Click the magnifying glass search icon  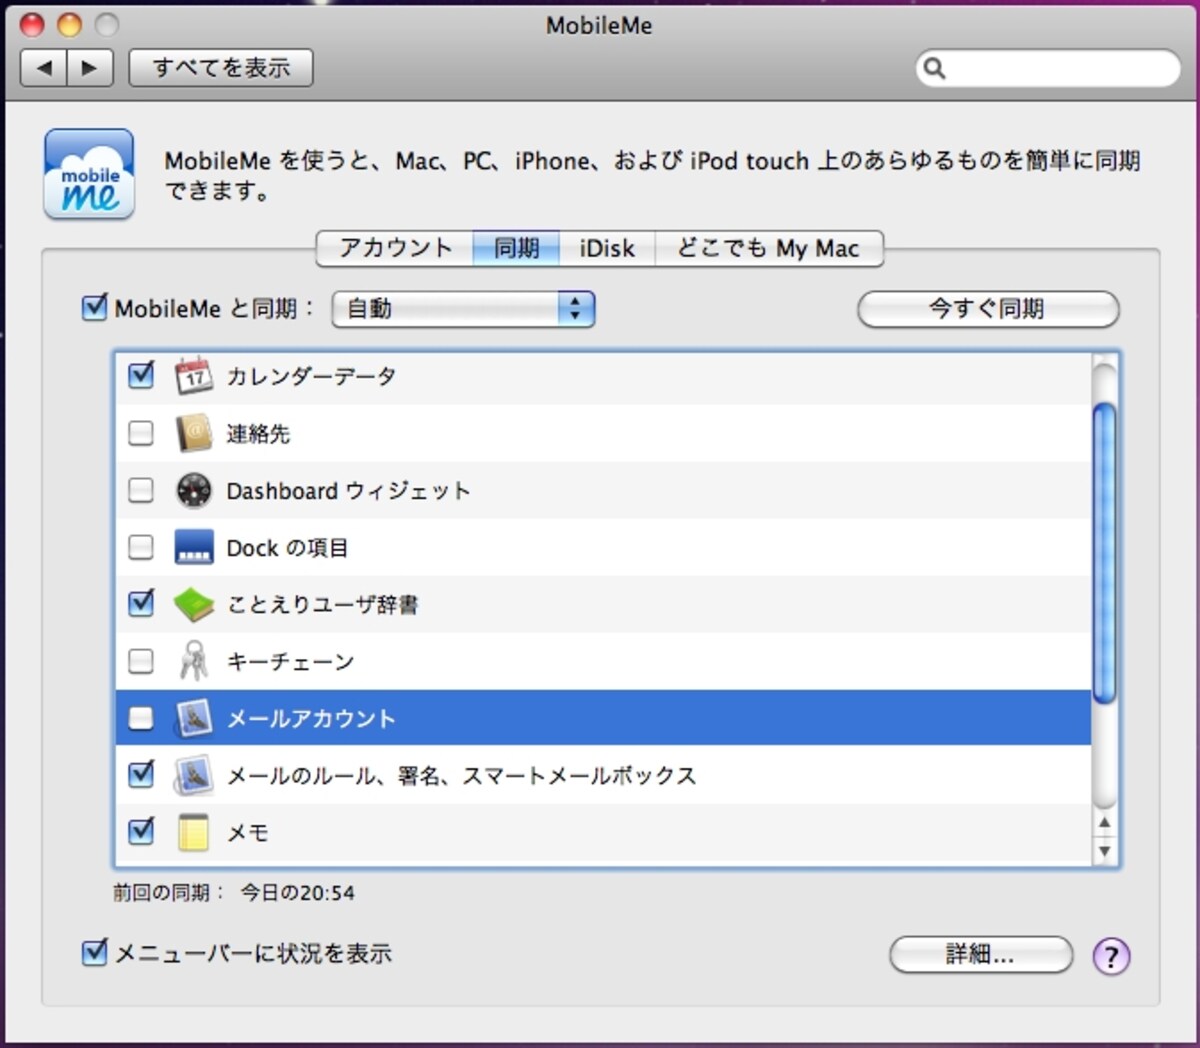pos(934,68)
